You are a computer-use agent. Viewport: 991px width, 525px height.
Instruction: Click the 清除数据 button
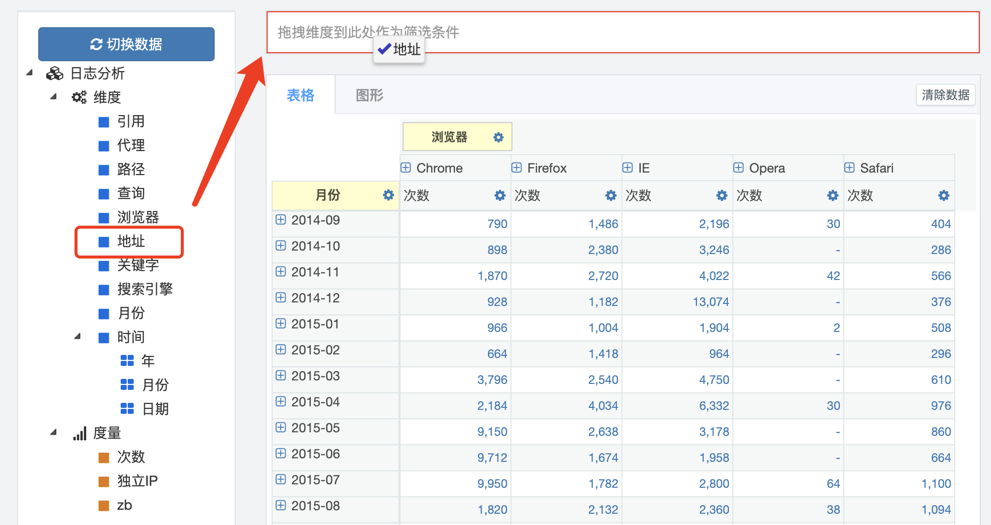pyautogui.click(x=945, y=95)
